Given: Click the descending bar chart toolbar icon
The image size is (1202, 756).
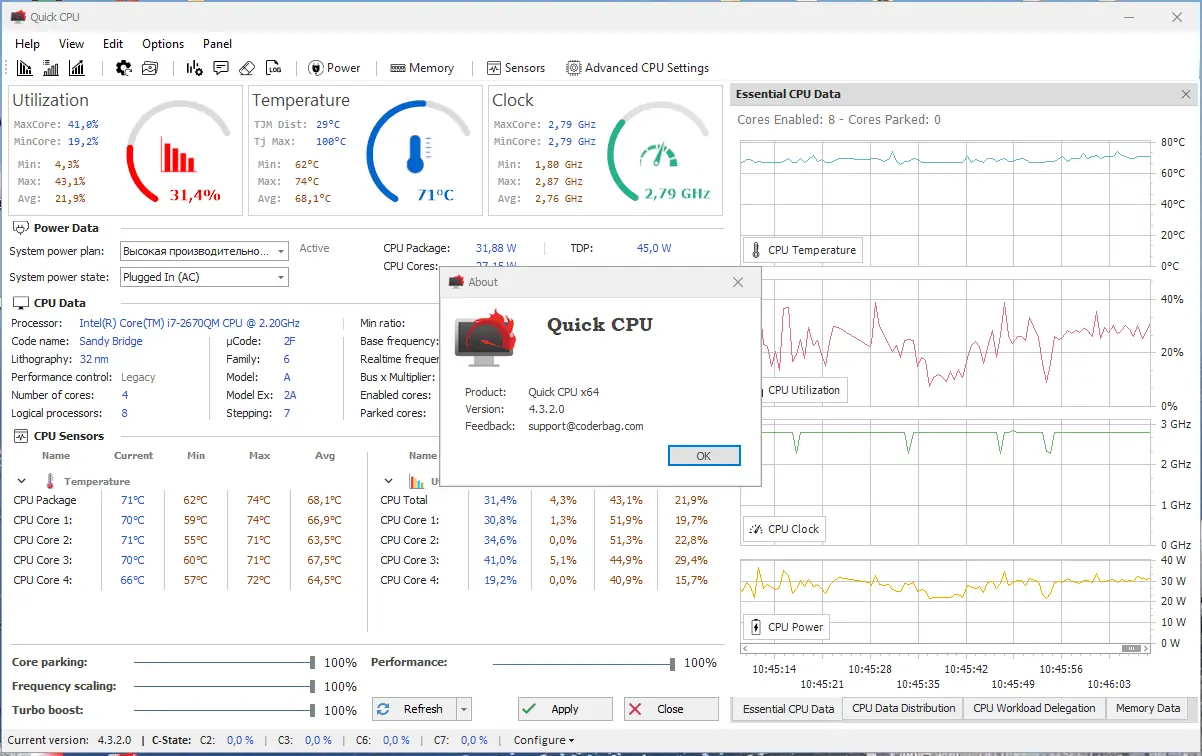Looking at the screenshot, I should [25, 68].
